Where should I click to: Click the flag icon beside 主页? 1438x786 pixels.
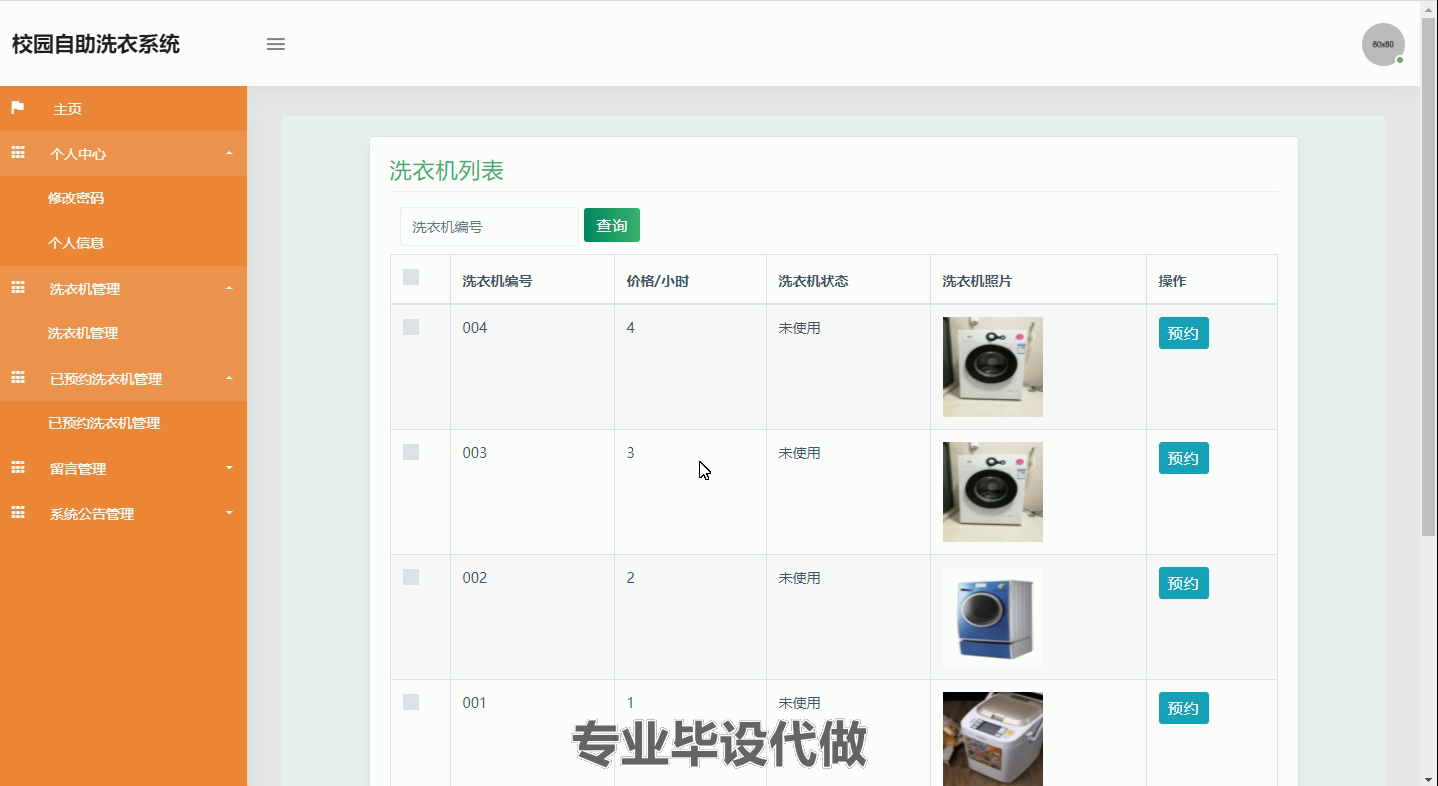17,107
